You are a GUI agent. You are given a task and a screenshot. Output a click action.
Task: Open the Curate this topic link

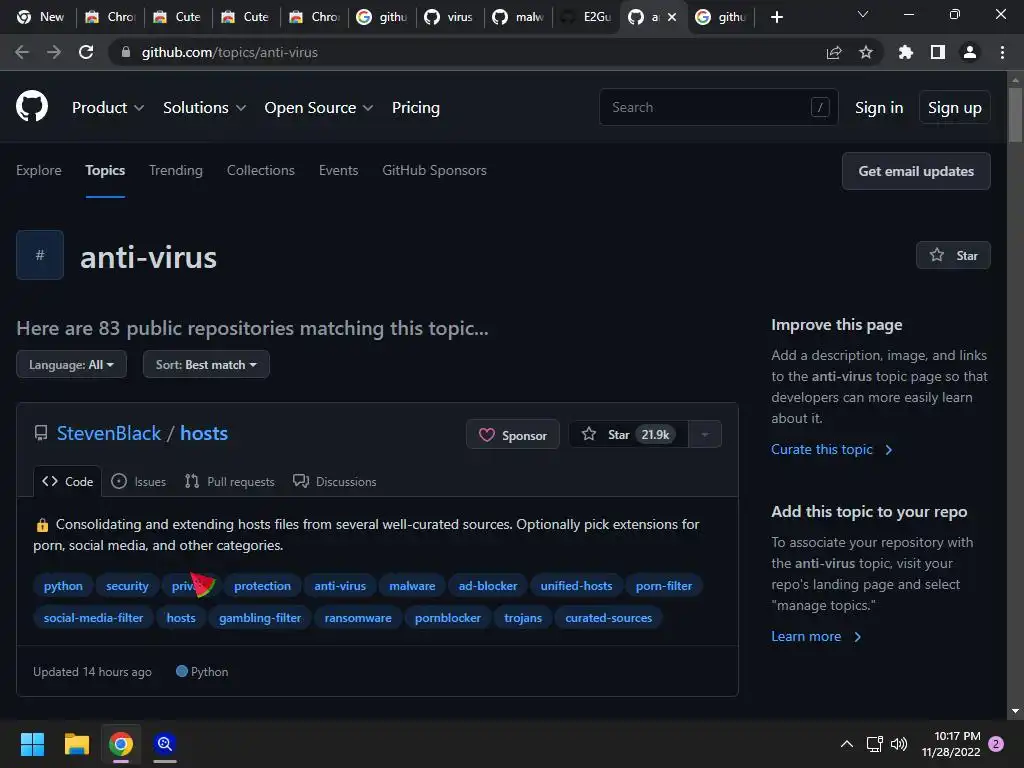point(831,449)
